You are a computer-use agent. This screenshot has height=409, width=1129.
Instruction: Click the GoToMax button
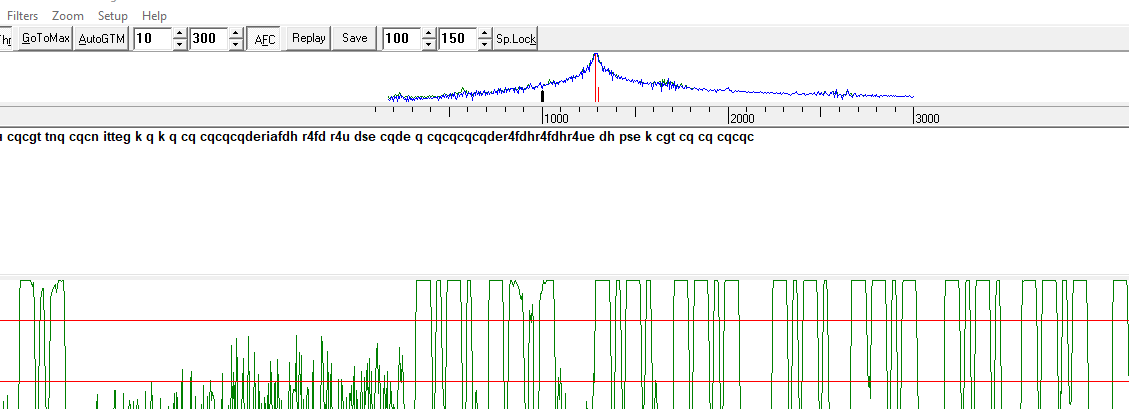45,38
